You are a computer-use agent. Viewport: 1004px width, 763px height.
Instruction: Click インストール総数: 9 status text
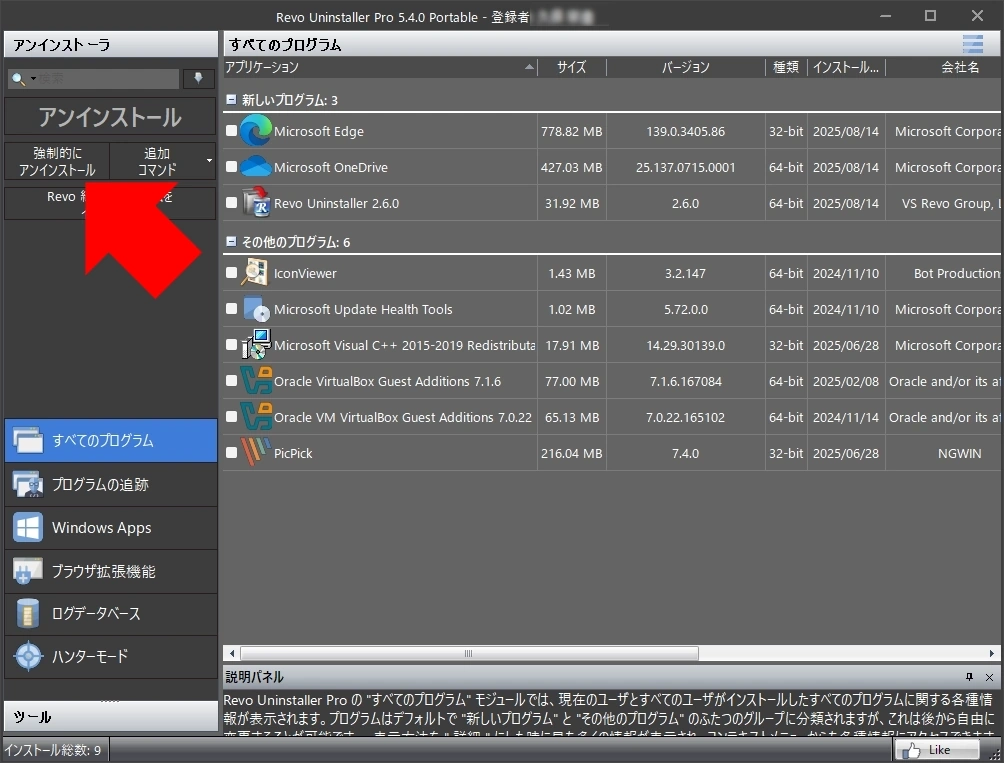[x=53, y=750]
